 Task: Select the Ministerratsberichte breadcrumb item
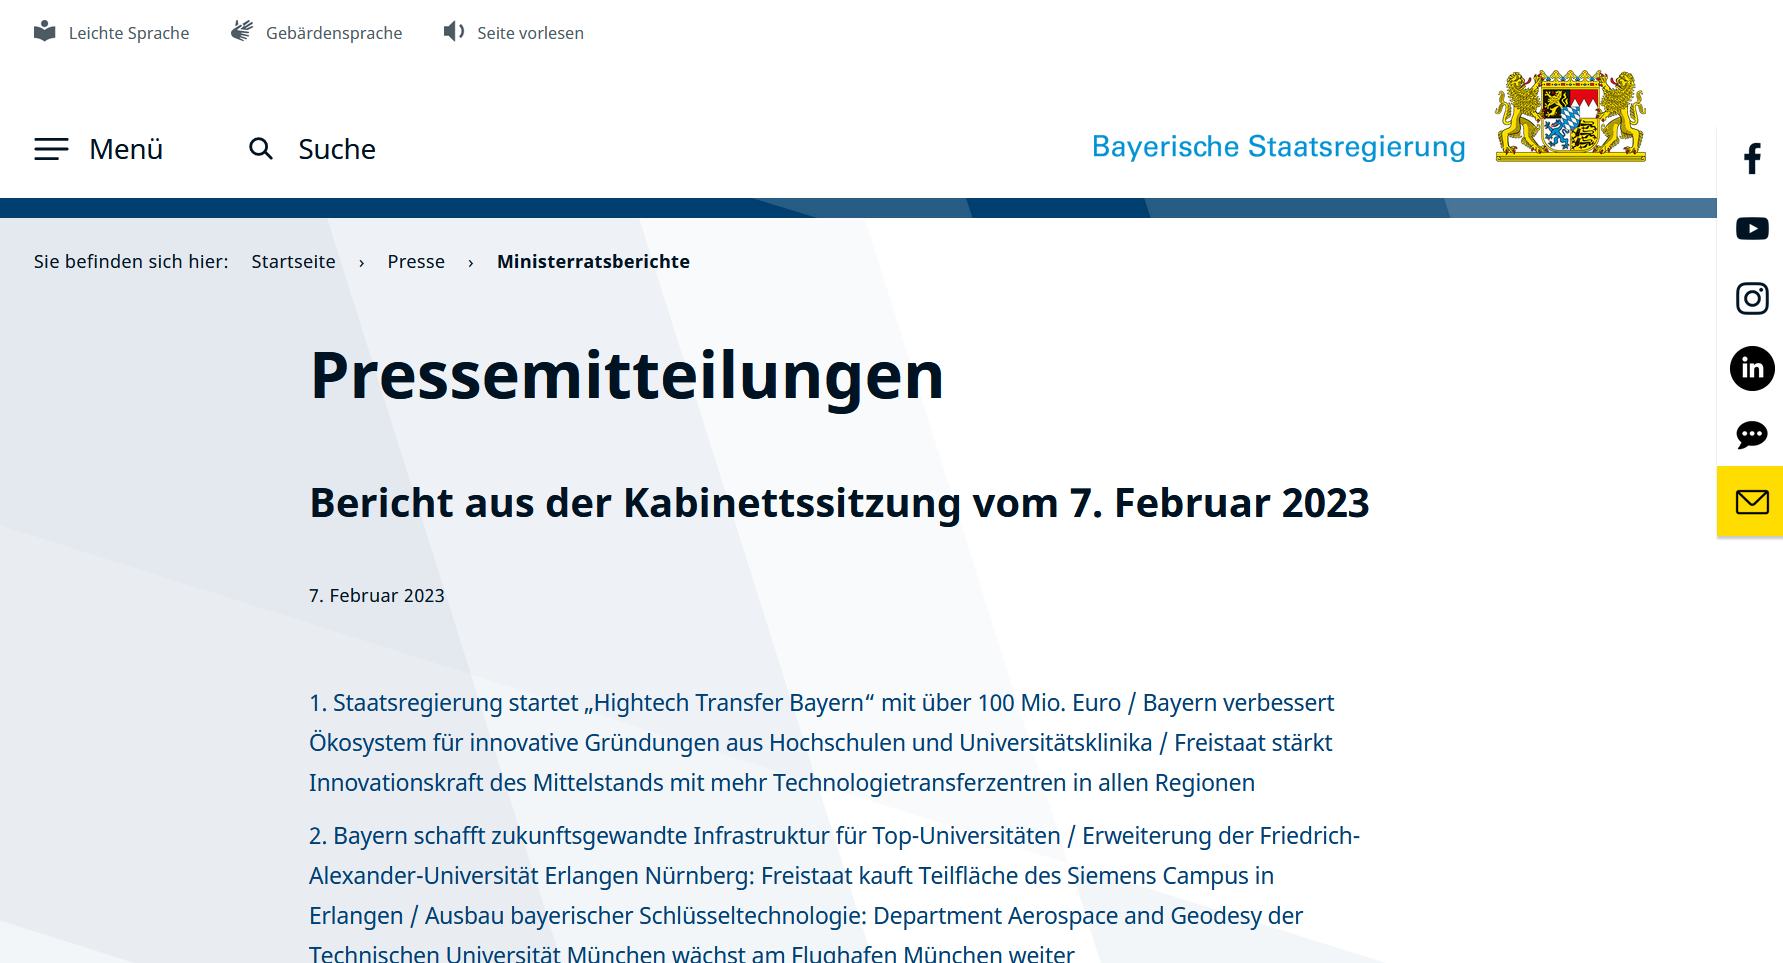point(593,261)
